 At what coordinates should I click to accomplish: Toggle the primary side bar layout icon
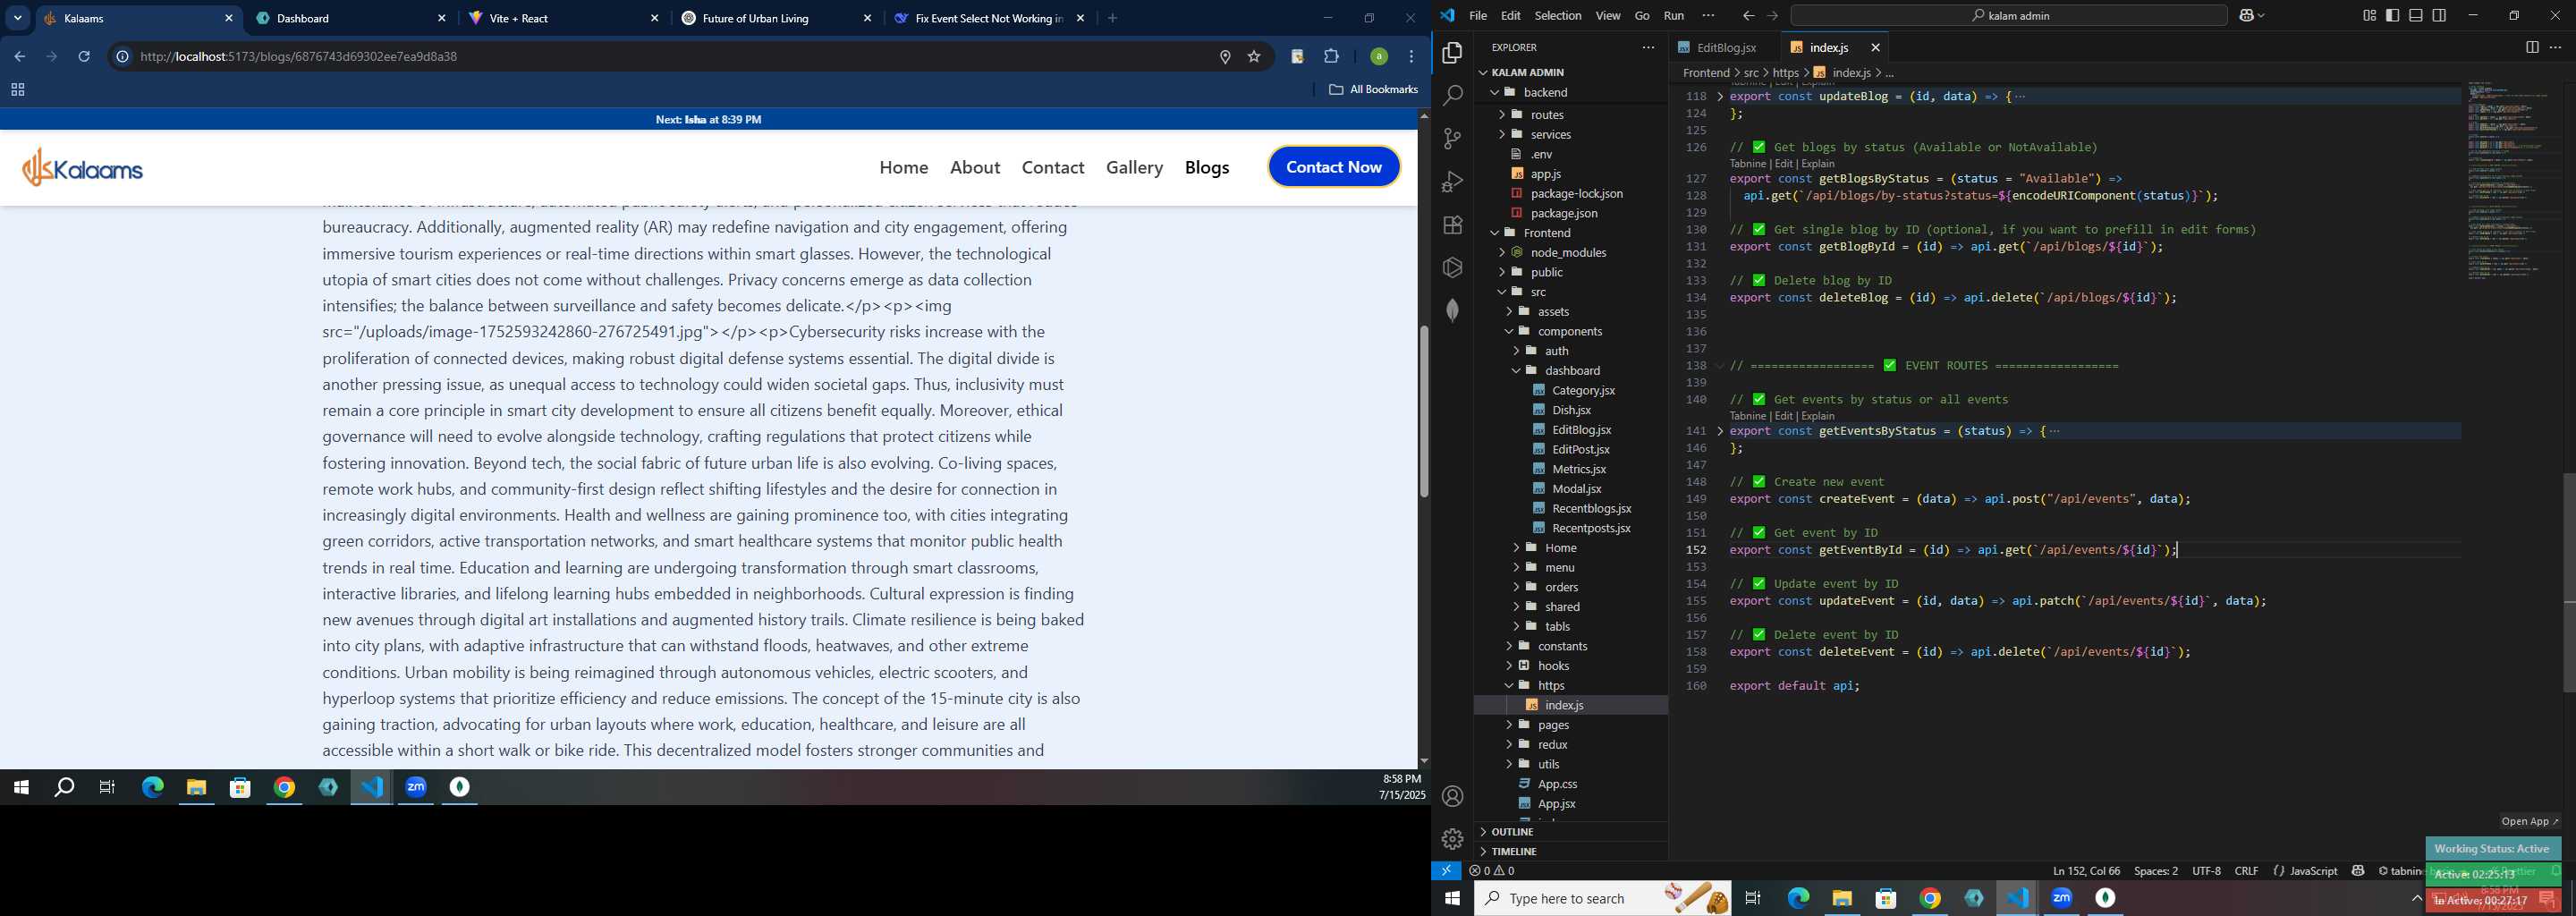2392,16
